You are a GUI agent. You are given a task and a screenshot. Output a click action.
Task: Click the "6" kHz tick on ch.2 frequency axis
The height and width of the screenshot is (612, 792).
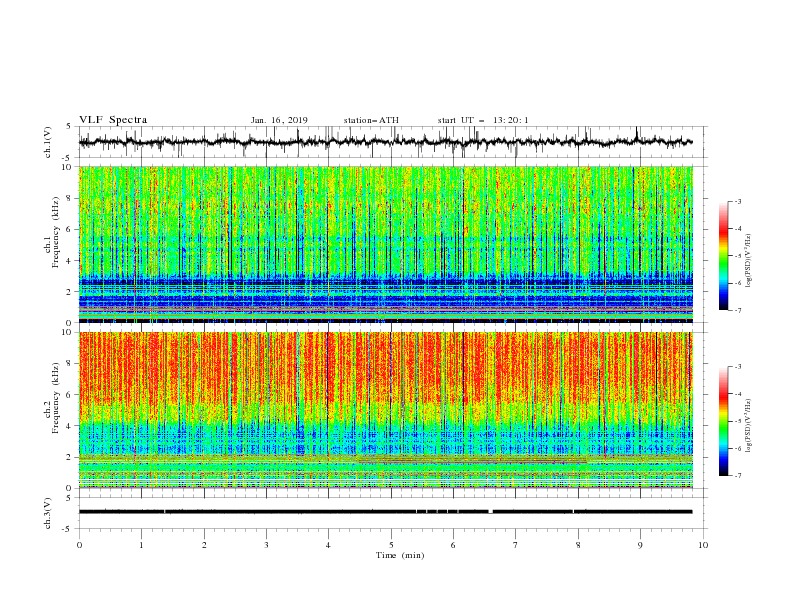pyautogui.click(x=70, y=395)
